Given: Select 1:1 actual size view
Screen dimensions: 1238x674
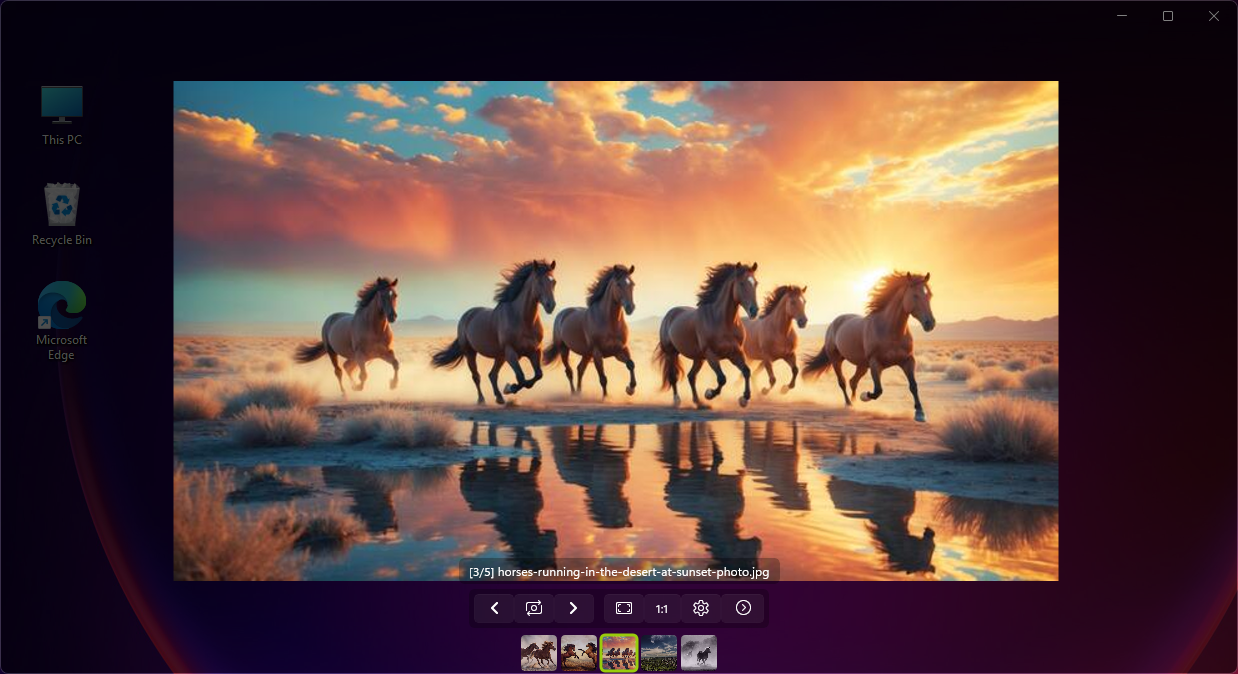Looking at the screenshot, I should coord(661,608).
